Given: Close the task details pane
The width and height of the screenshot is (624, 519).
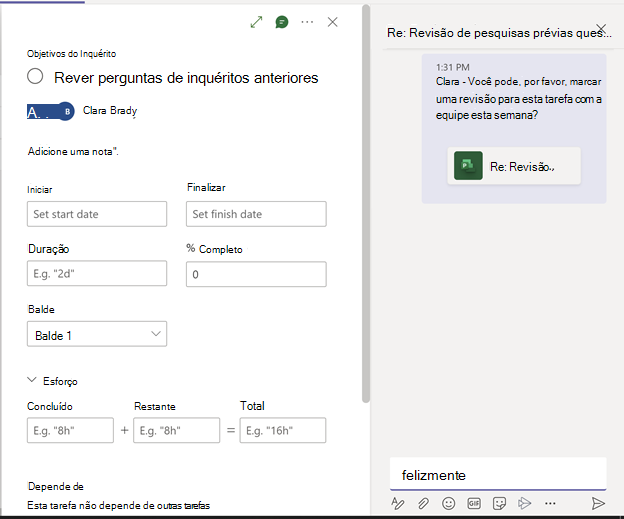Looking at the screenshot, I should (333, 22).
